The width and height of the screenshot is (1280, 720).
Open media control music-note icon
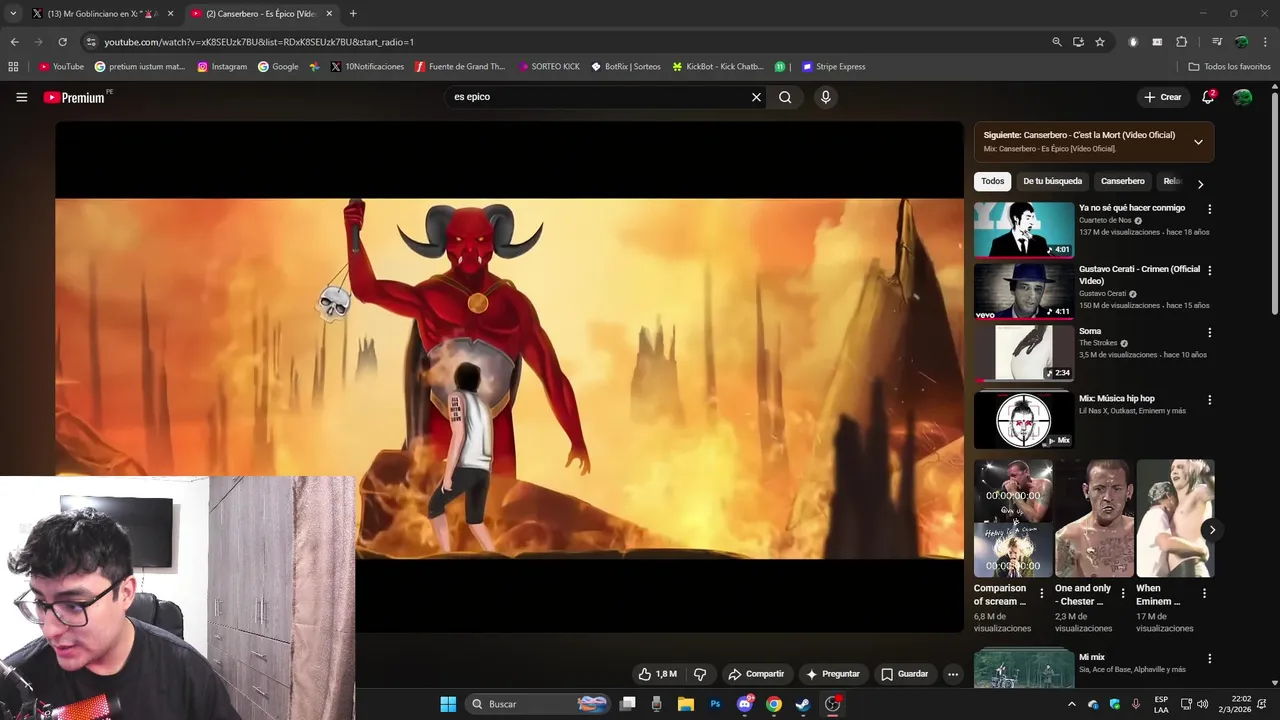point(1216,42)
